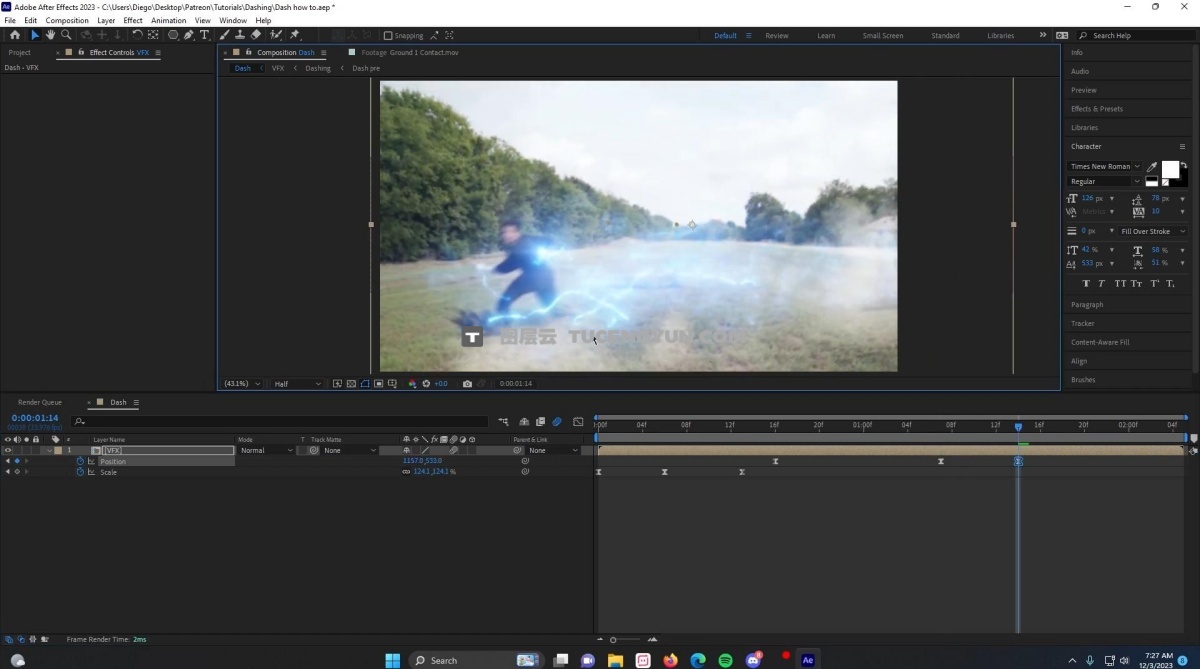This screenshot has height=669, width=1200.
Task: Hide the VFX layer with eye toggle
Action: click(x=7, y=450)
